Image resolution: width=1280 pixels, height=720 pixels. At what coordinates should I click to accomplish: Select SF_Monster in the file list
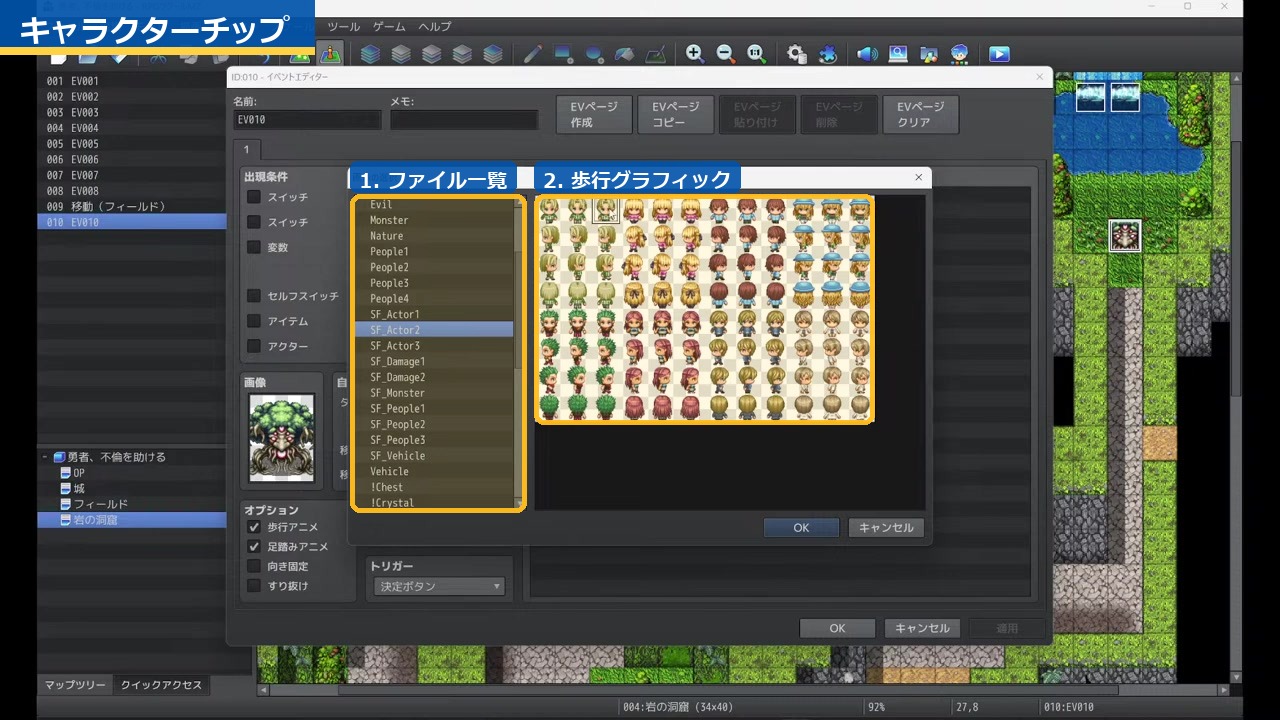[x=434, y=393]
